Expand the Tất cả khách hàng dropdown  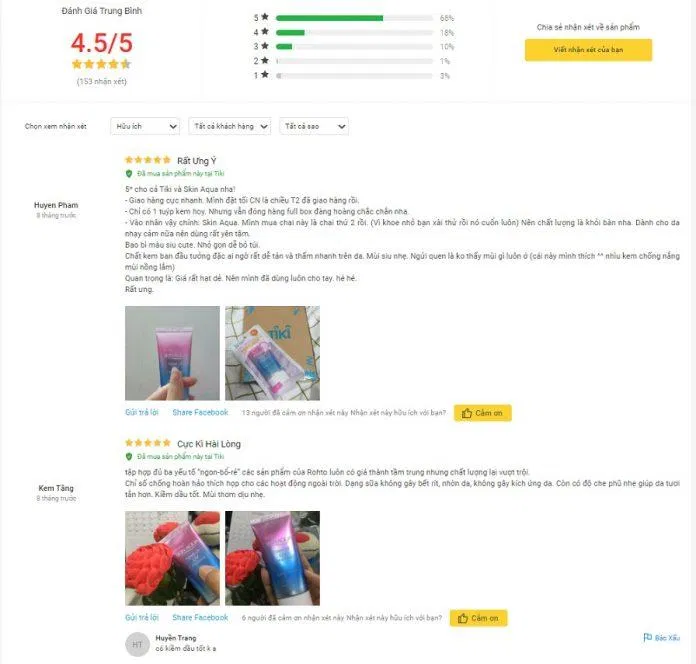(229, 126)
